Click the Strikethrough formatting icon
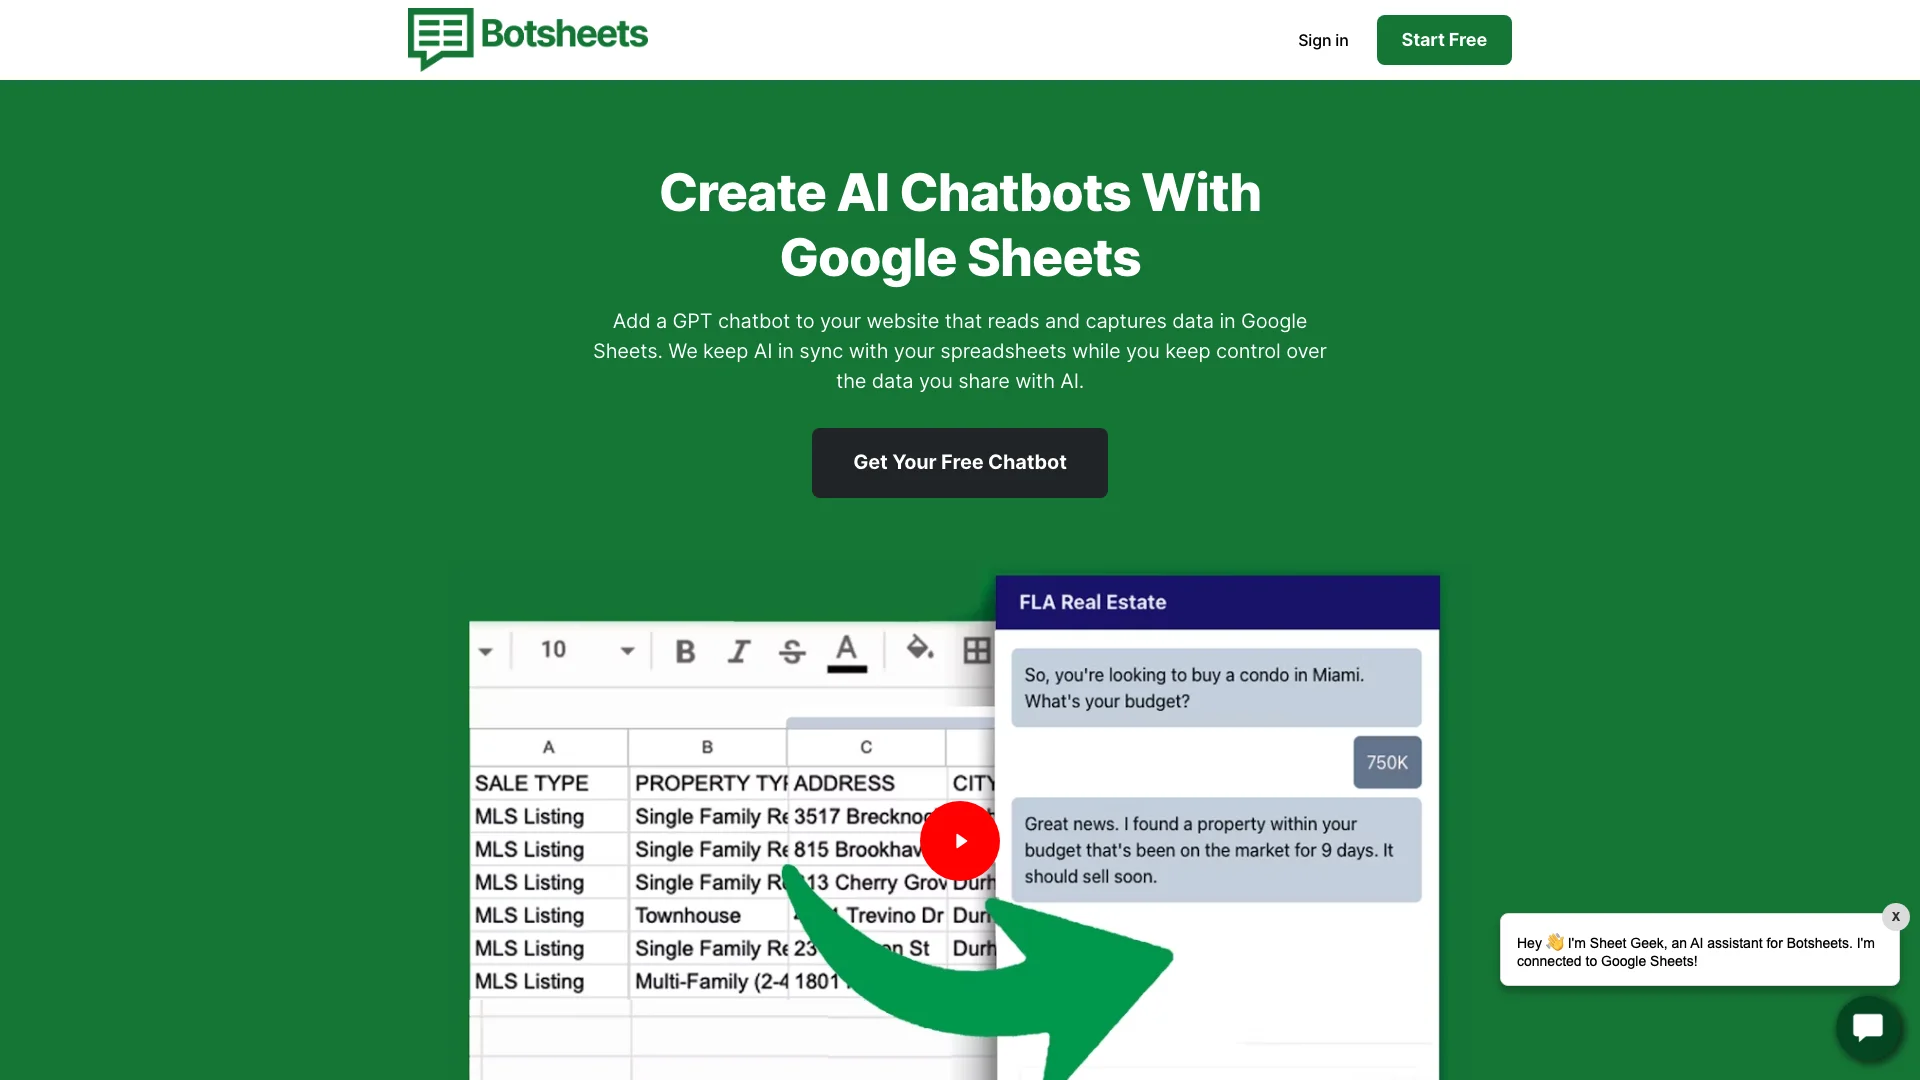The height and width of the screenshot is (1080, 1920). pyautogui.click(x=793, y=651)
